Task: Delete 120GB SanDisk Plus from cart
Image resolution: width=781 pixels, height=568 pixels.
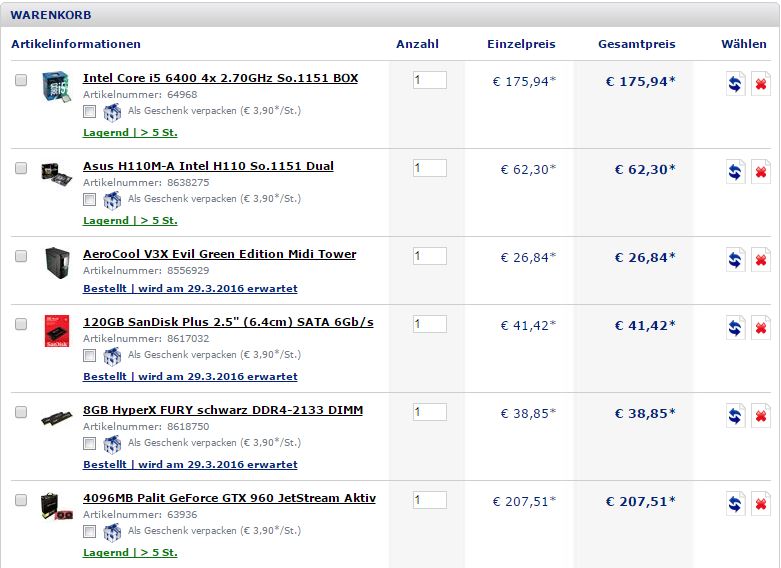Action: click(x=761, y=328)
